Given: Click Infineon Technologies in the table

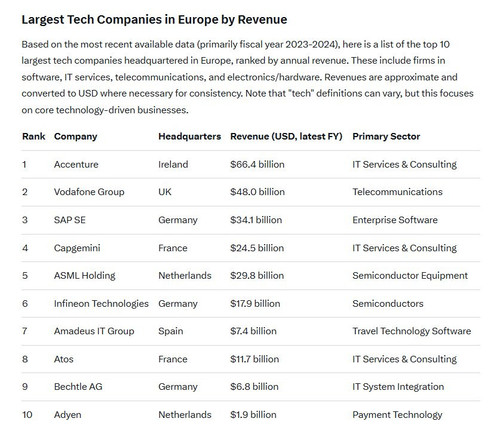Looking at the screenshot, I should 101,304.
